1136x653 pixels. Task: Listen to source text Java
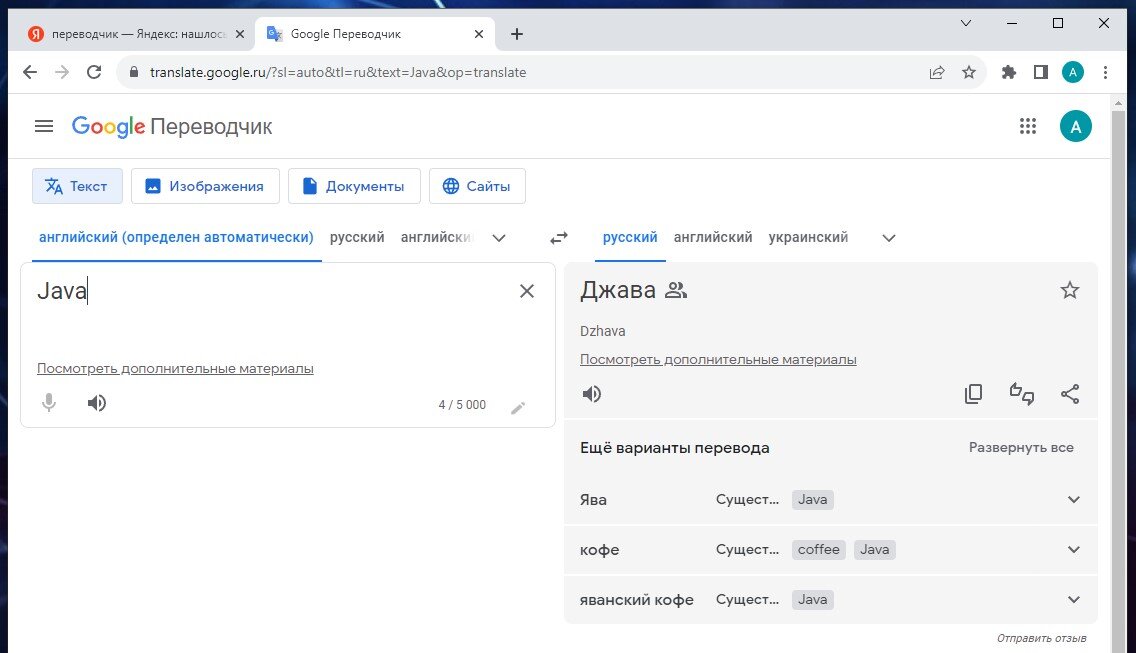[97, 403]
